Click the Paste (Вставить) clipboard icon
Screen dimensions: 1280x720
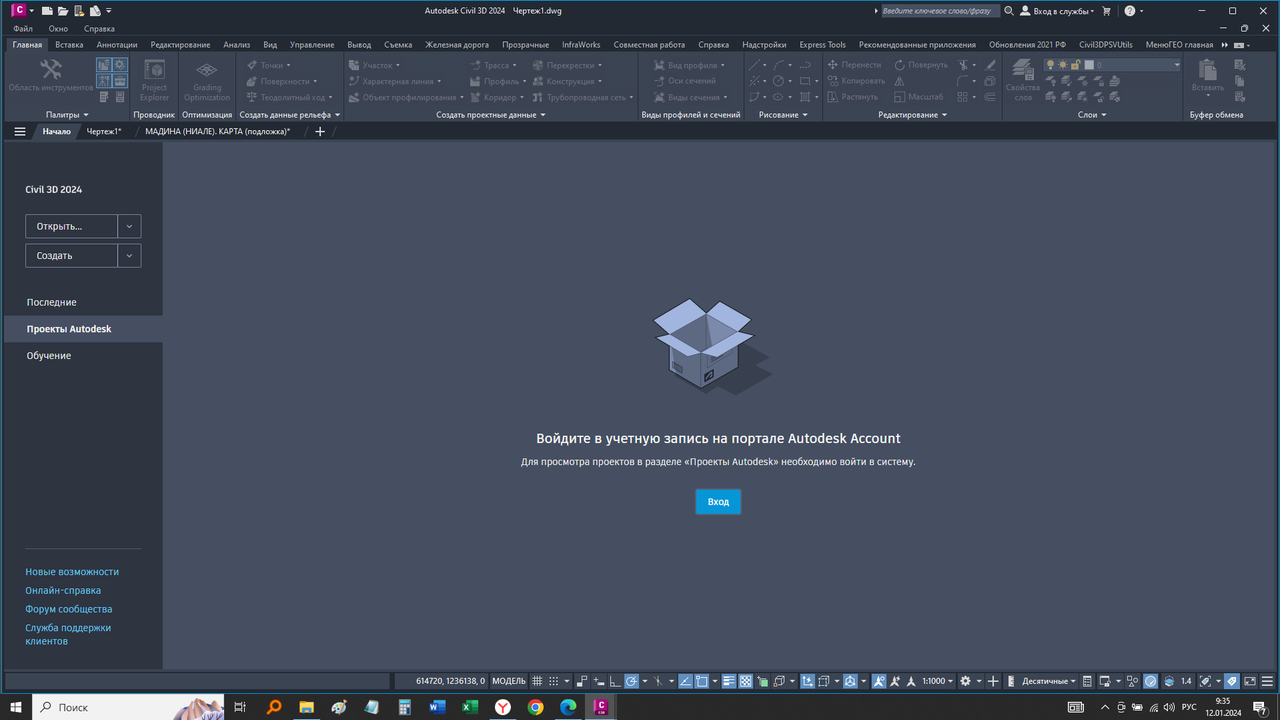(1207, 70)
